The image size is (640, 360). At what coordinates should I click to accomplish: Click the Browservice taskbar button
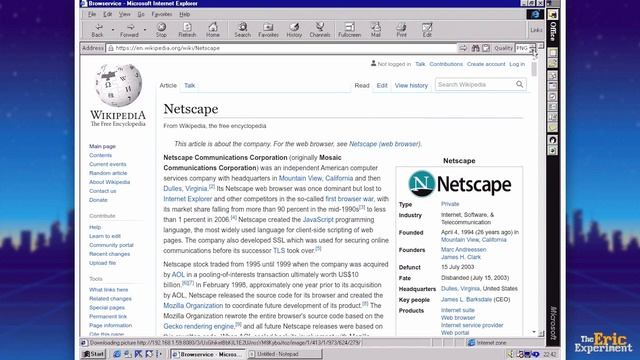[x=208, y=354]
